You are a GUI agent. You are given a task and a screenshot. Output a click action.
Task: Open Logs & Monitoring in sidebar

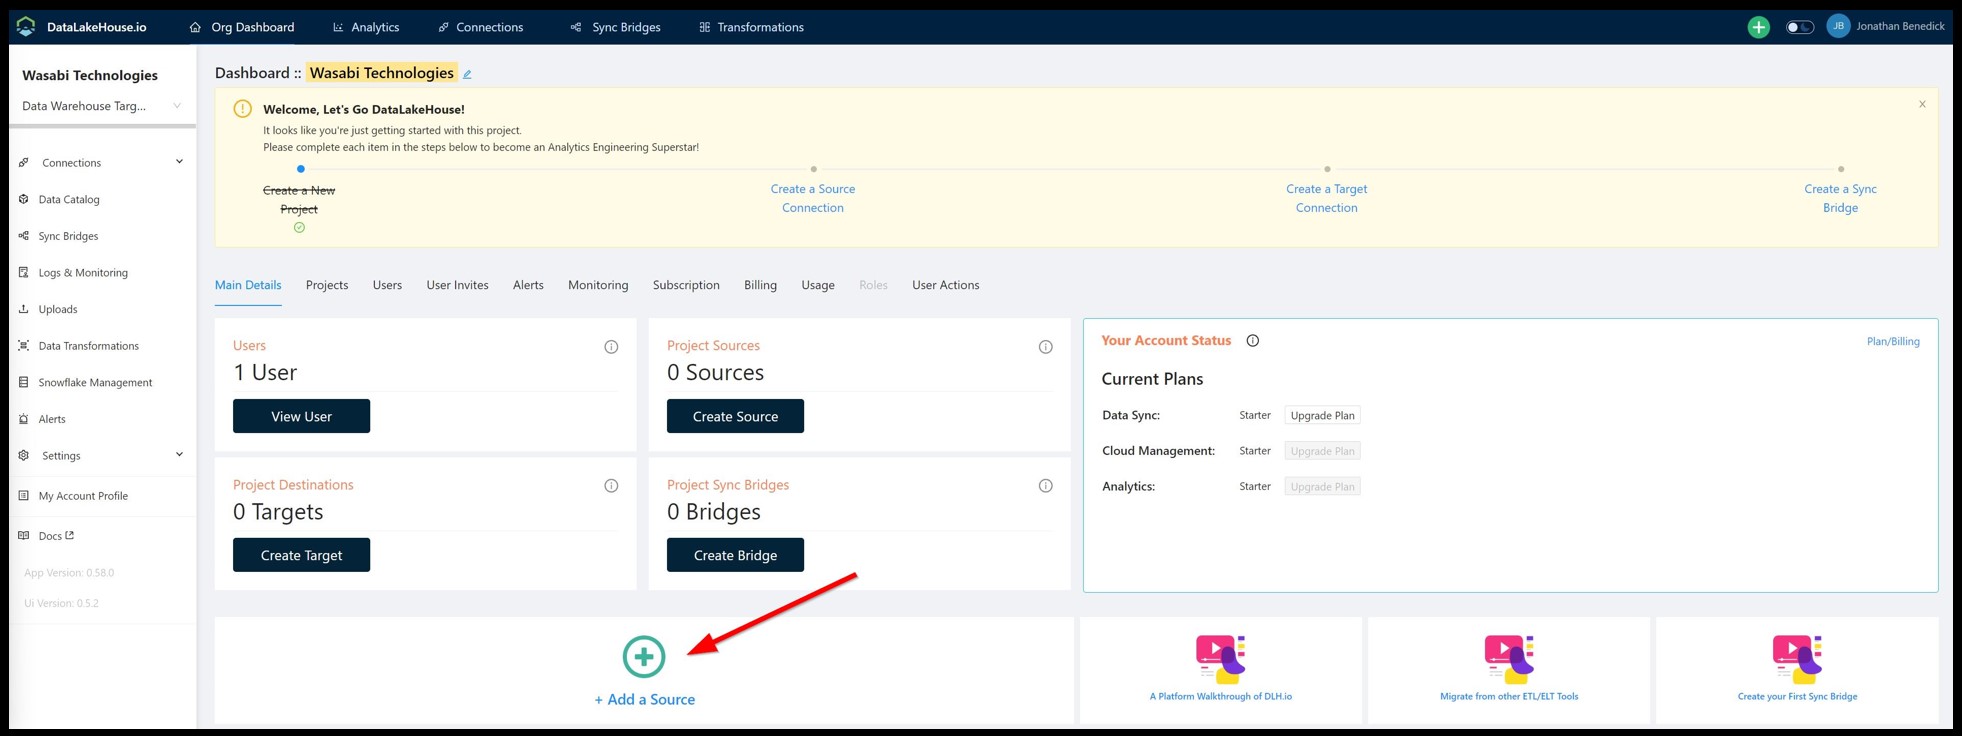coord(83,272)
